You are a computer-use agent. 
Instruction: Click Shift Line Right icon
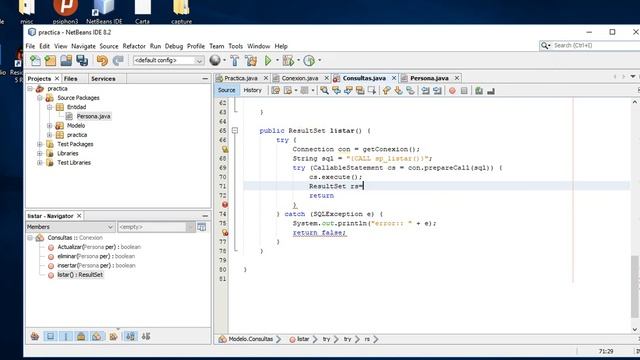click(x=437, y=90)
